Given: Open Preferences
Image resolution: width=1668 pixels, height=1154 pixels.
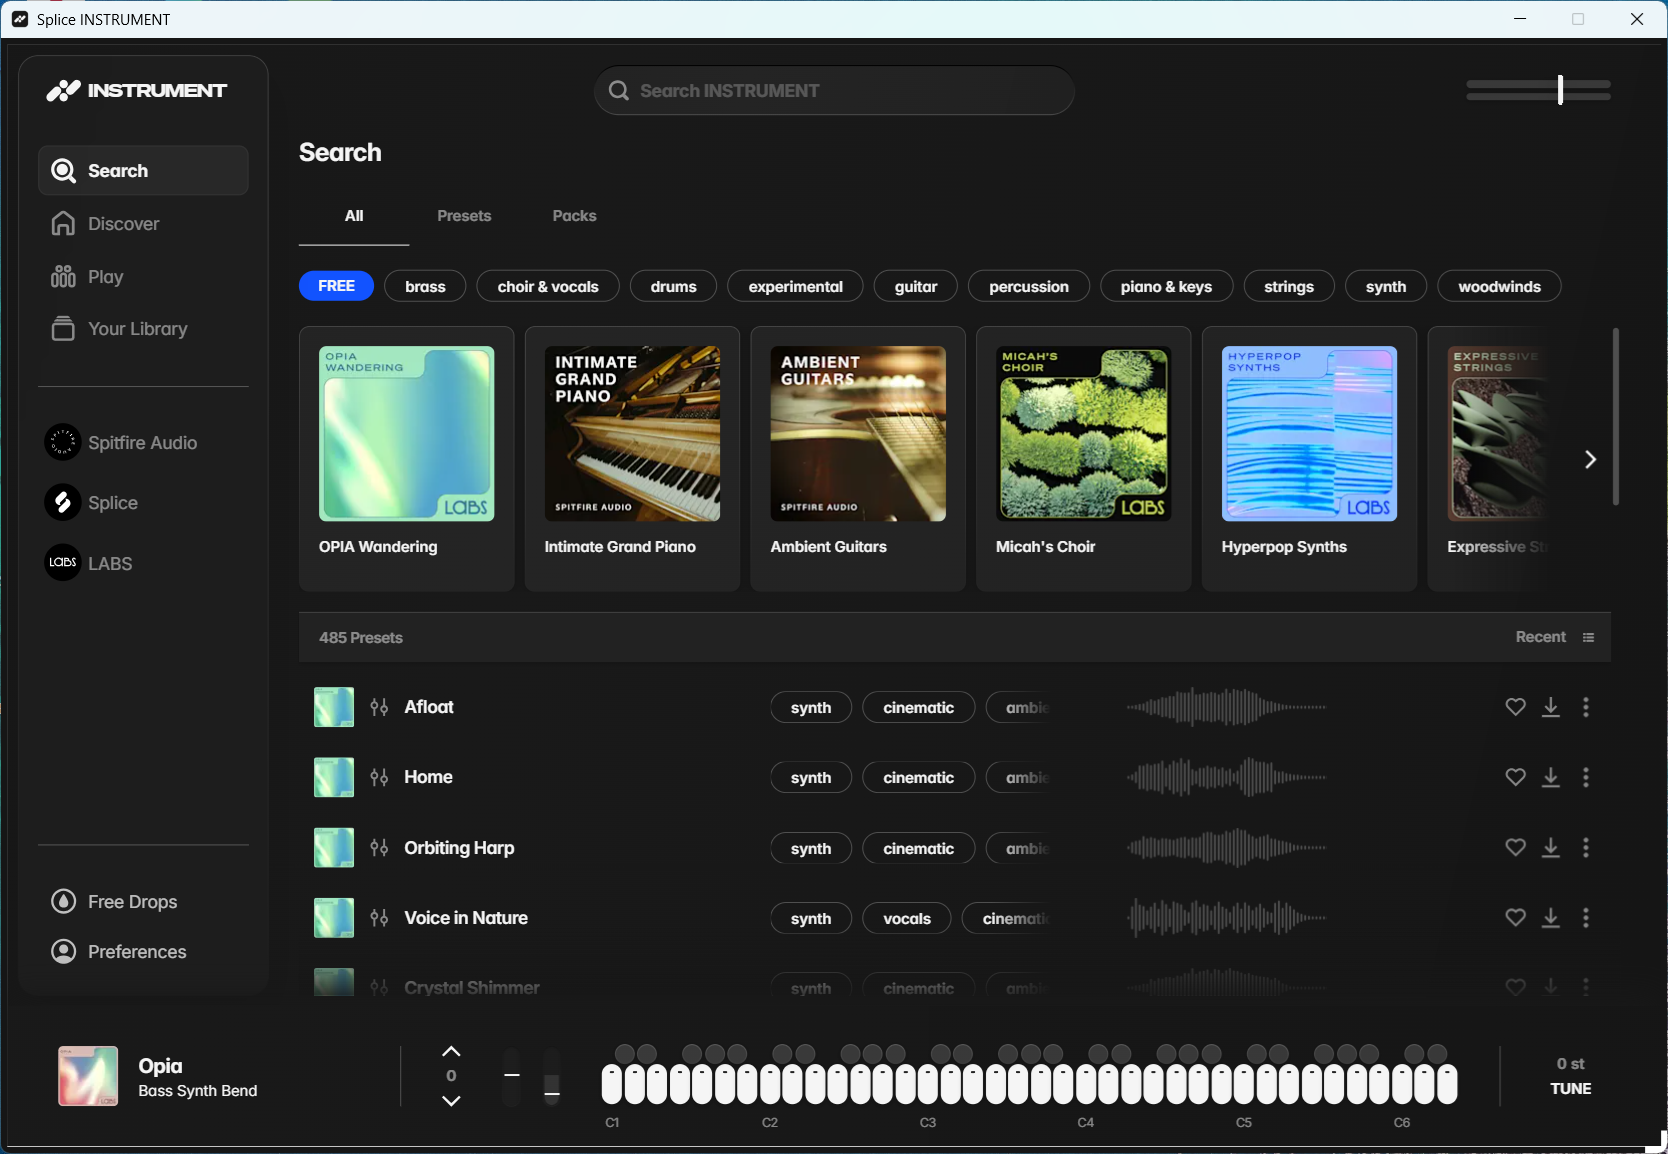Looking at the screenshot, I should [118, 952].
